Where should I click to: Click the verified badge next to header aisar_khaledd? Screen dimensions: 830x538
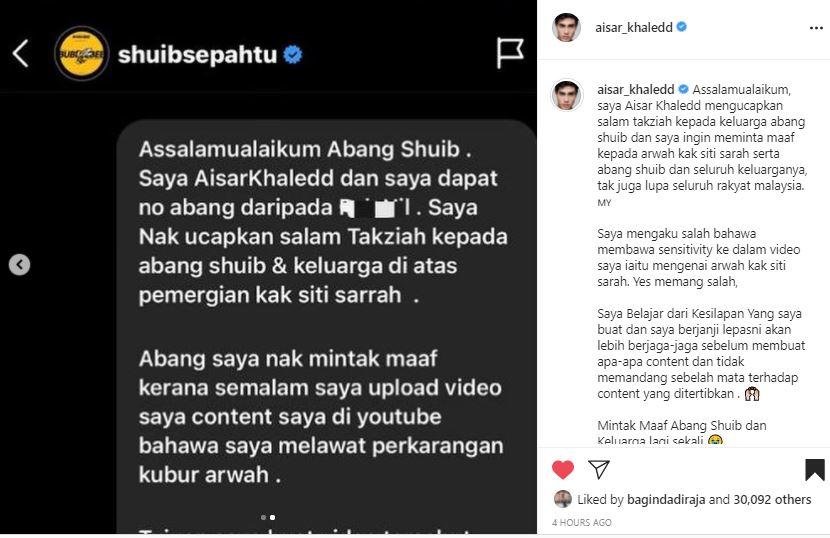click(x=682, y=26)
